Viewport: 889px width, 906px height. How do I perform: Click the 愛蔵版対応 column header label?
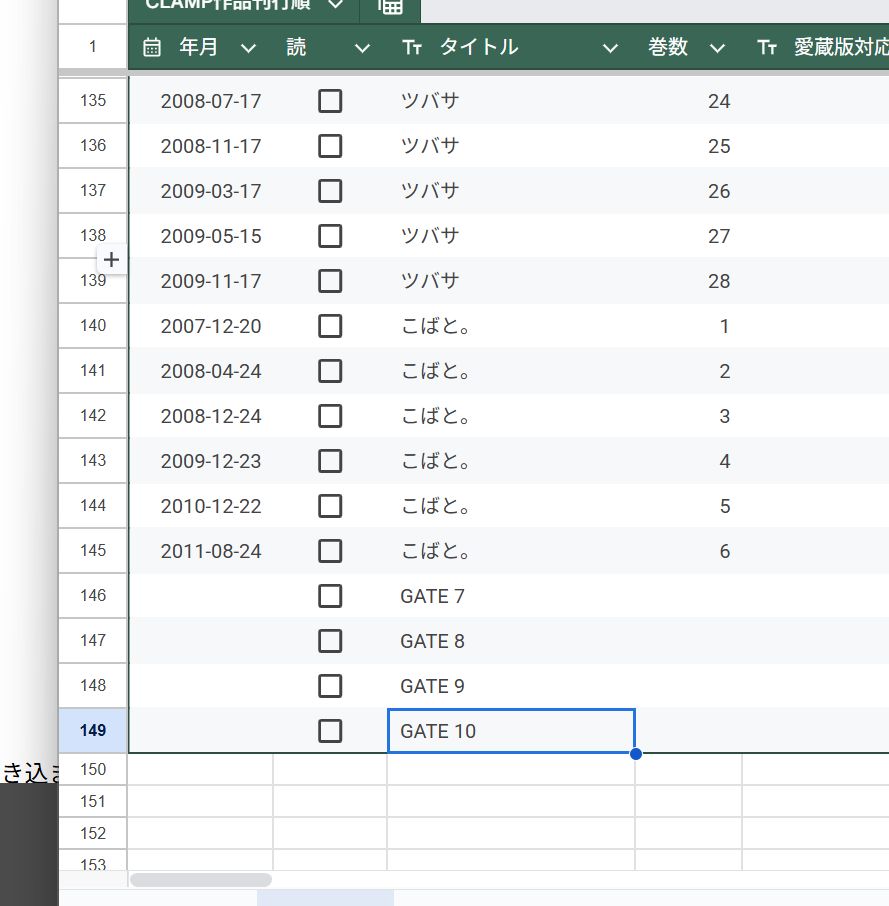point(841,47)
